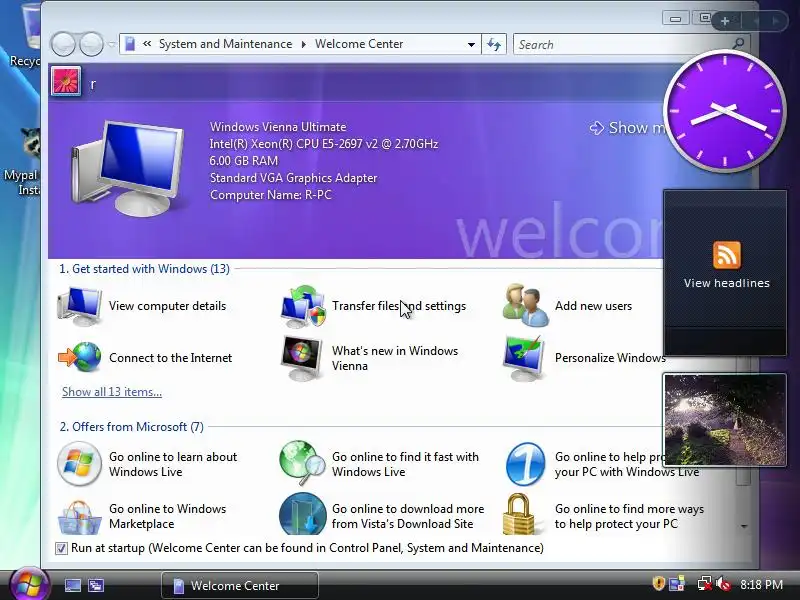
Task: Click Get started with Windows section header
Action: (144, 269)
